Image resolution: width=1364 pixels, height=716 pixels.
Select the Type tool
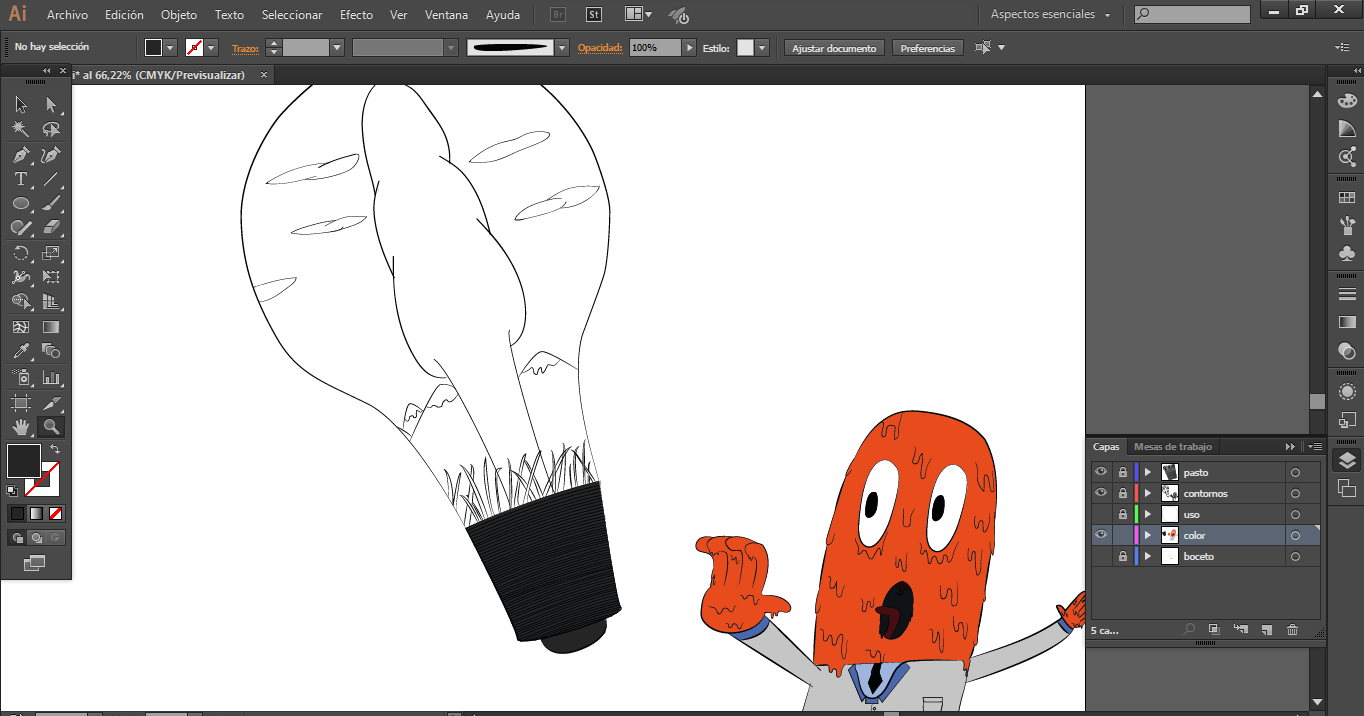click(20, 179)
